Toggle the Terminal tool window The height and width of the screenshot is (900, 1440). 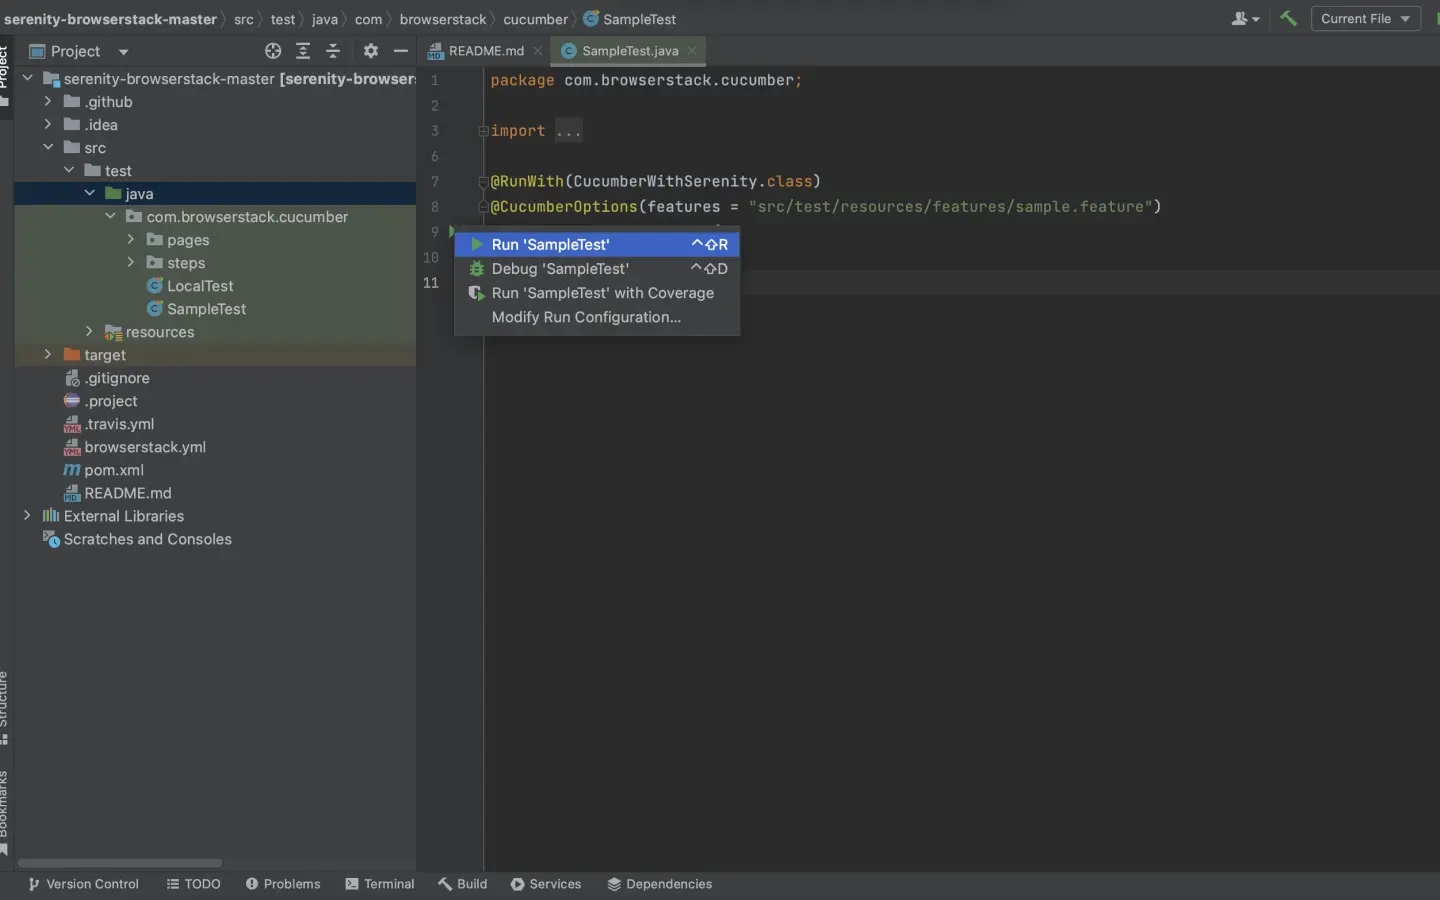tap(380, 884)
